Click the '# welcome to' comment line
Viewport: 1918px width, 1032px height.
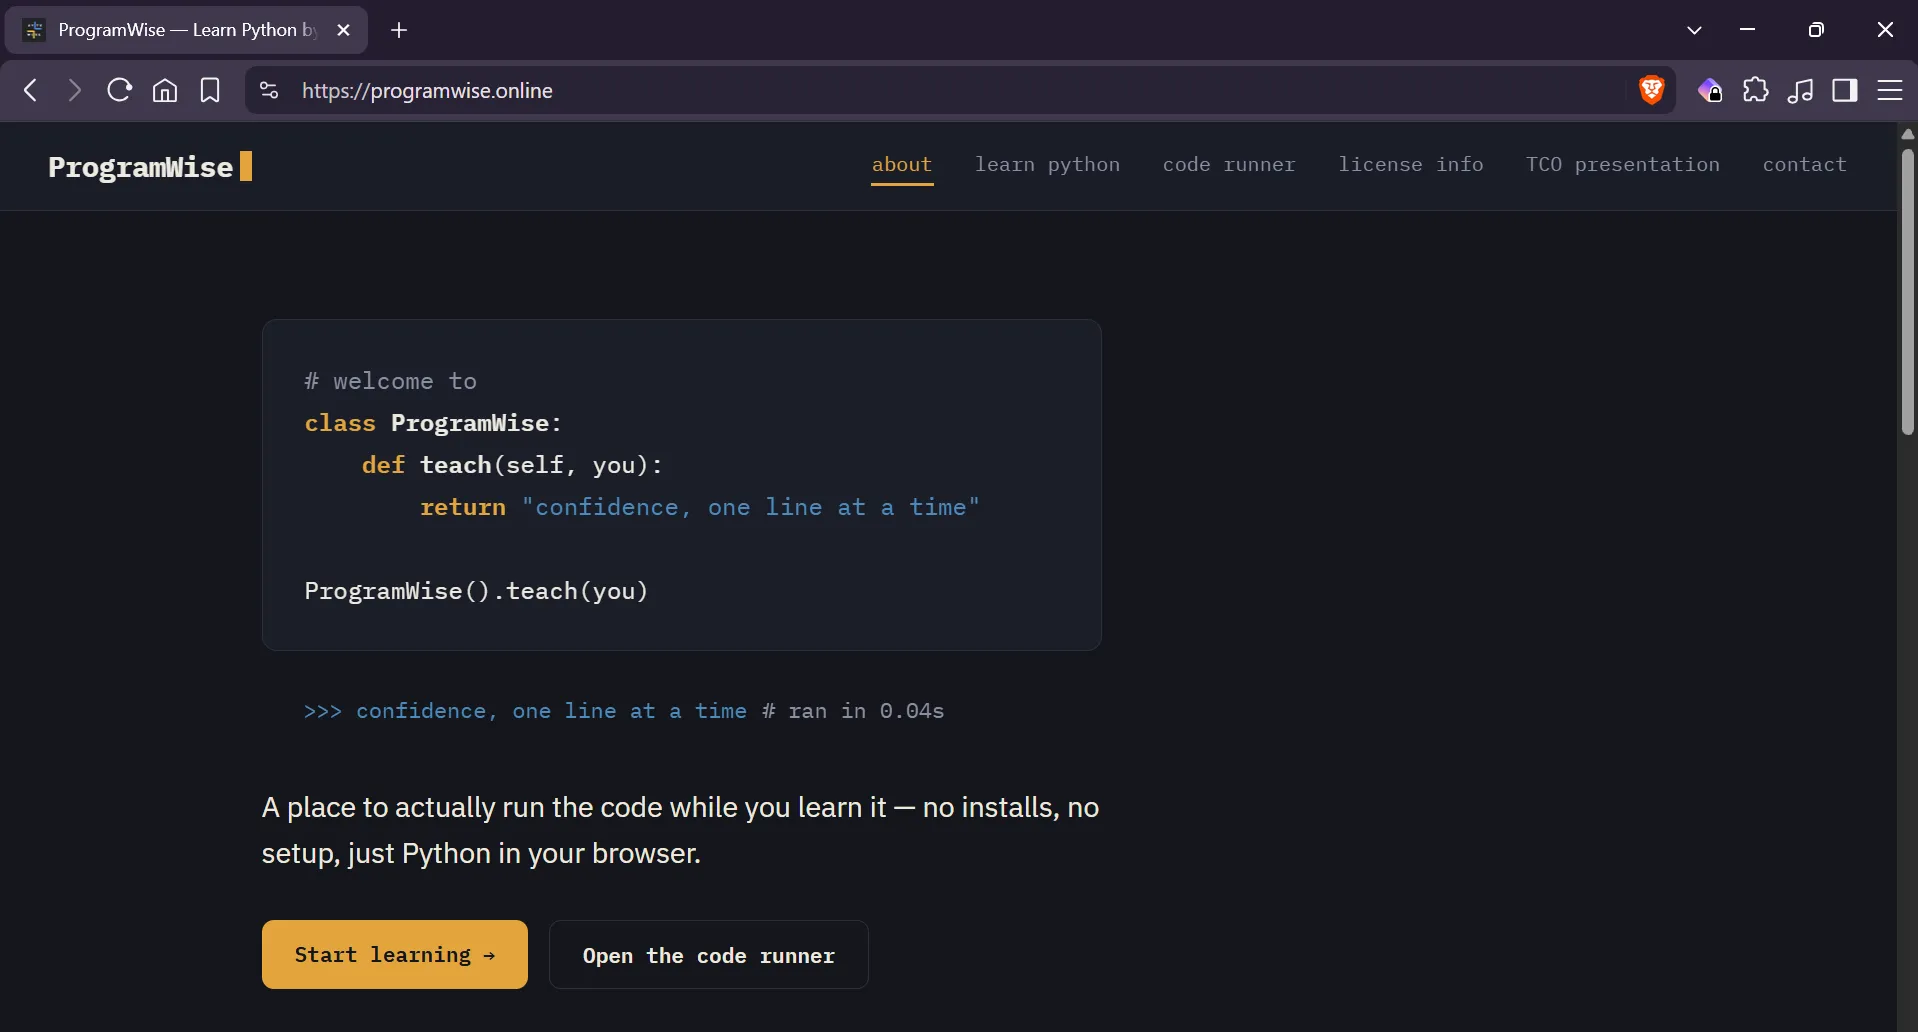[391, 381]
